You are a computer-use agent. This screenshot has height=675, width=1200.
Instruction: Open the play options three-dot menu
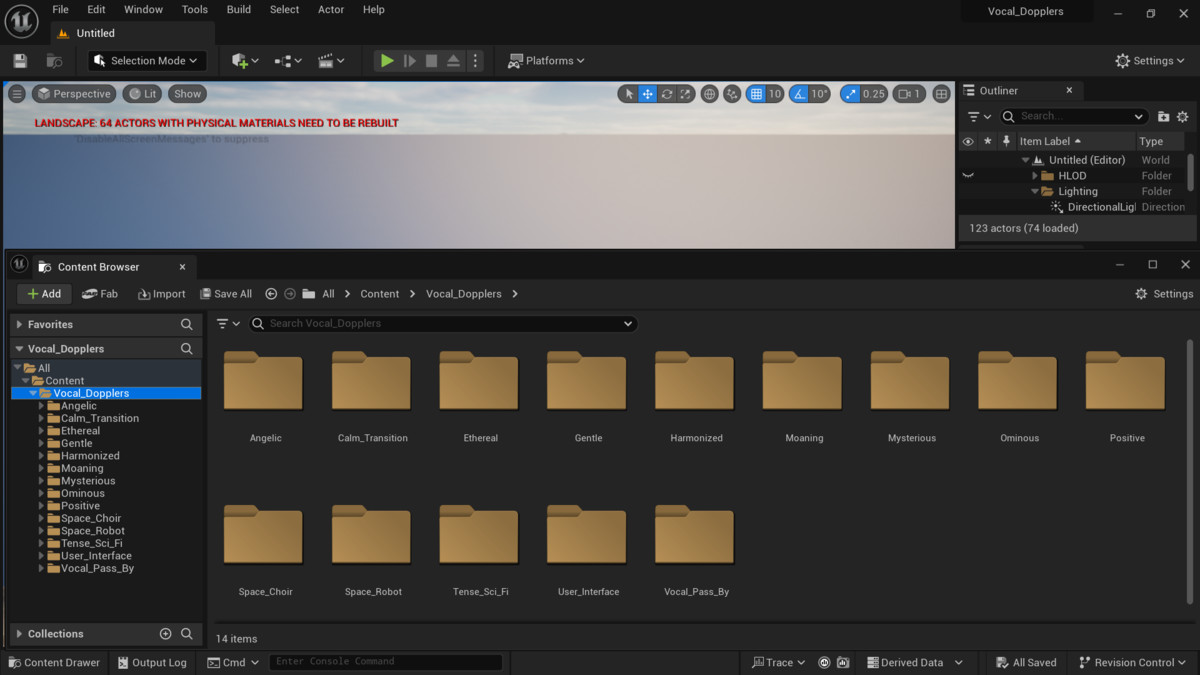(x=475, y=61)
